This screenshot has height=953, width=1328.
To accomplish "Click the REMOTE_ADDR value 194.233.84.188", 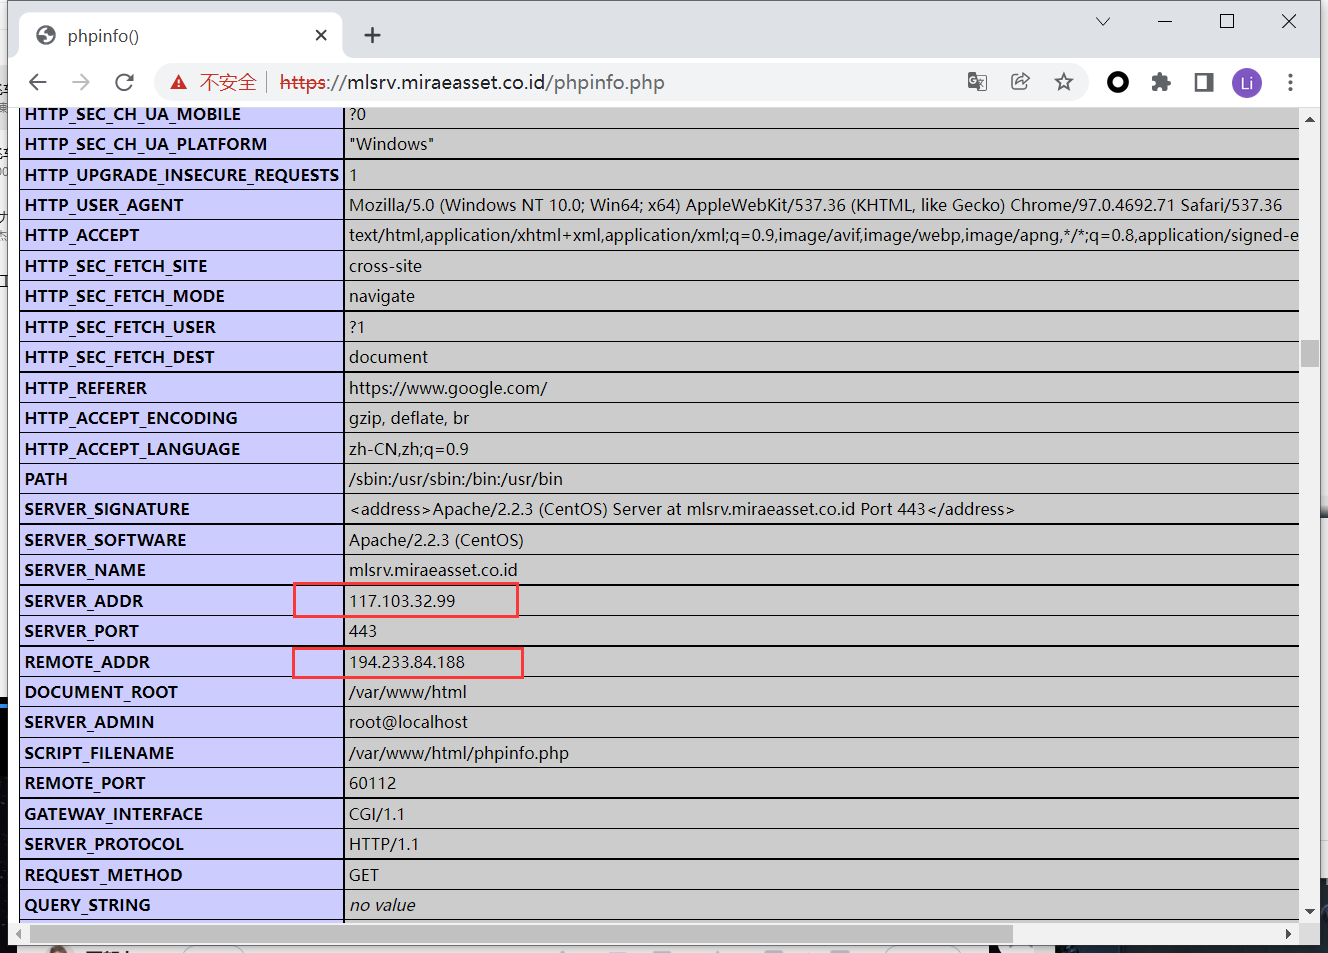I will 407,662.
